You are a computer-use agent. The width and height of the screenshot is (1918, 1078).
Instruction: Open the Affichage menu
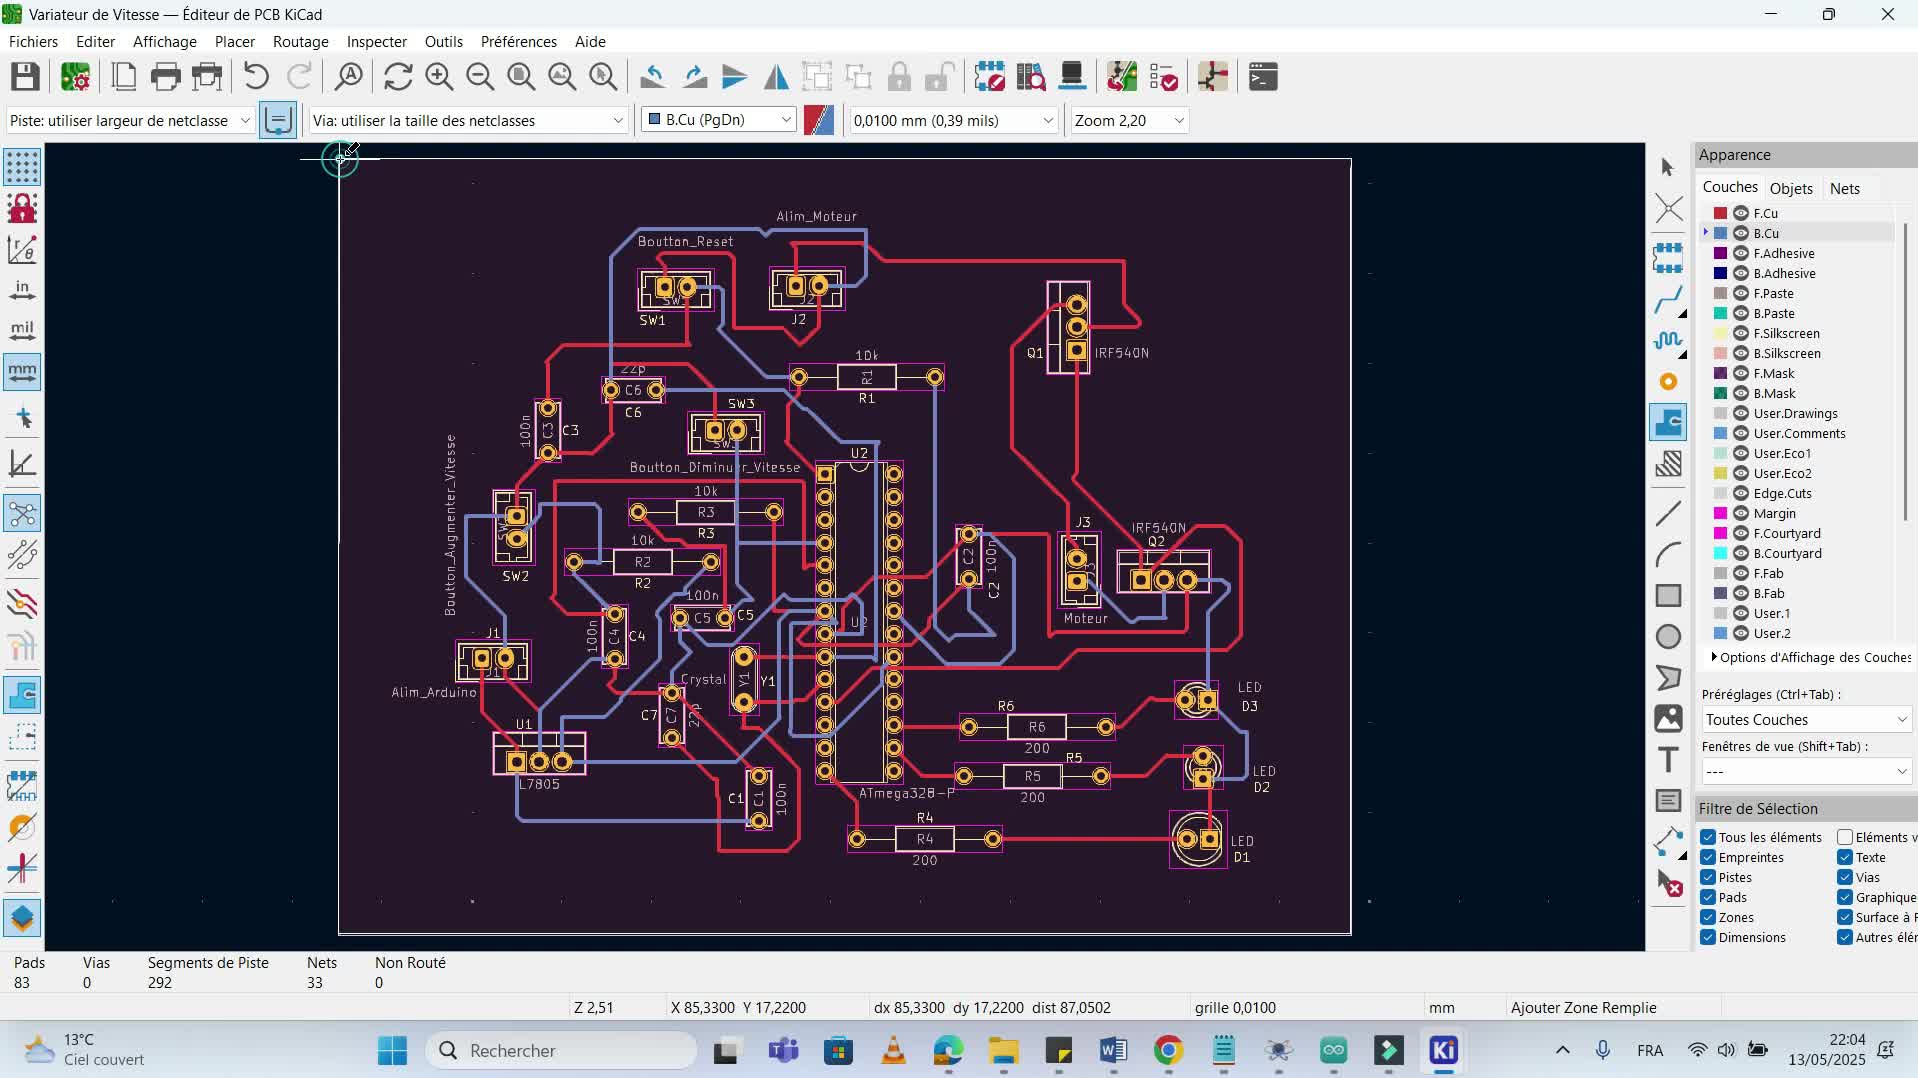165,42
